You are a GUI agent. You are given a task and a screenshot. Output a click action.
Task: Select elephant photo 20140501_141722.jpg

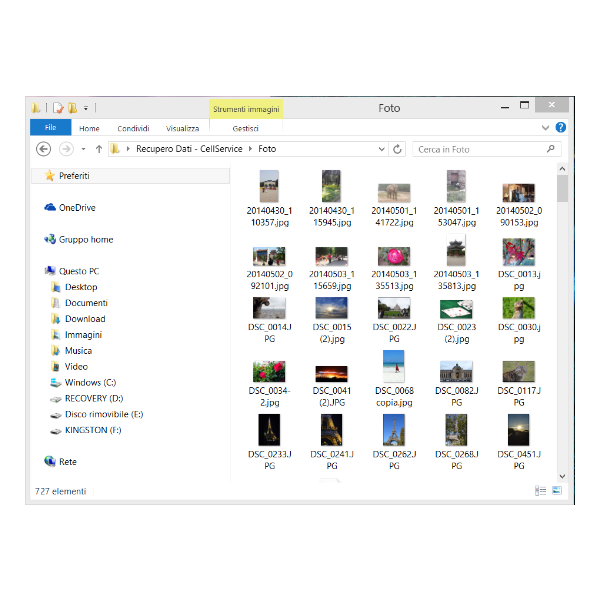(x=394, y=205)
